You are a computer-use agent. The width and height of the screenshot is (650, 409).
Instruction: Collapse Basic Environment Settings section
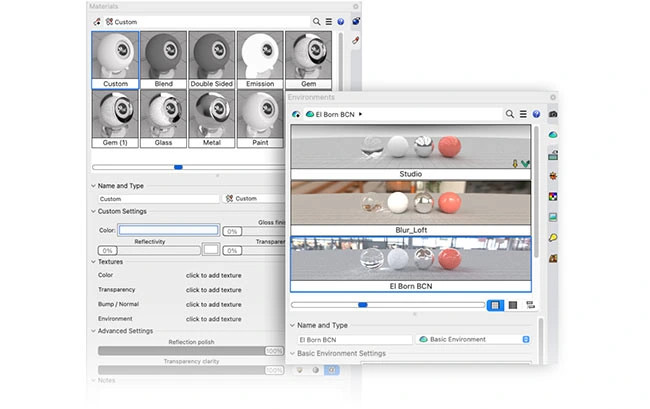click(292, 353)
